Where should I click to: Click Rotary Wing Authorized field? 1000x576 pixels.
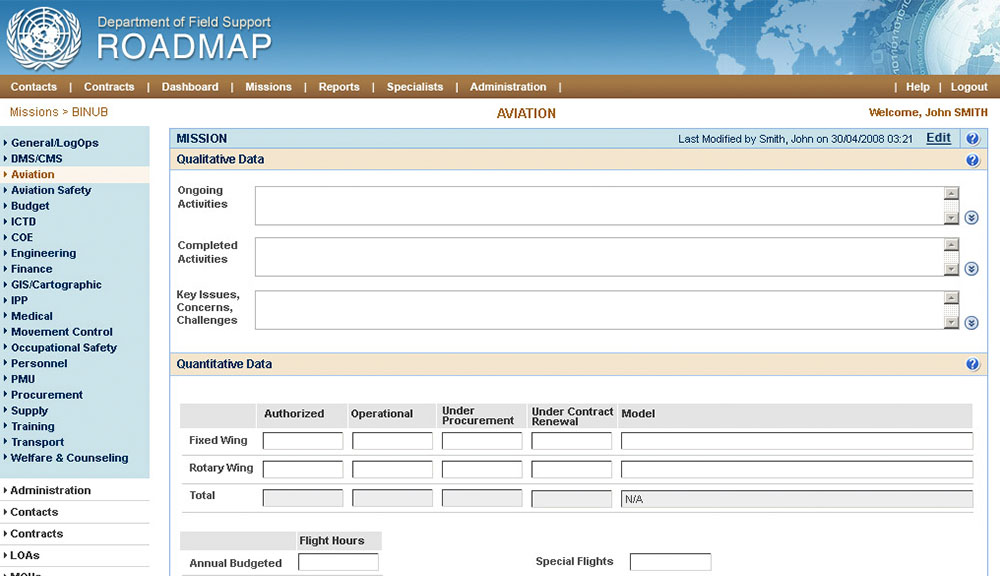pyautogui.click(x=303, y=469)
